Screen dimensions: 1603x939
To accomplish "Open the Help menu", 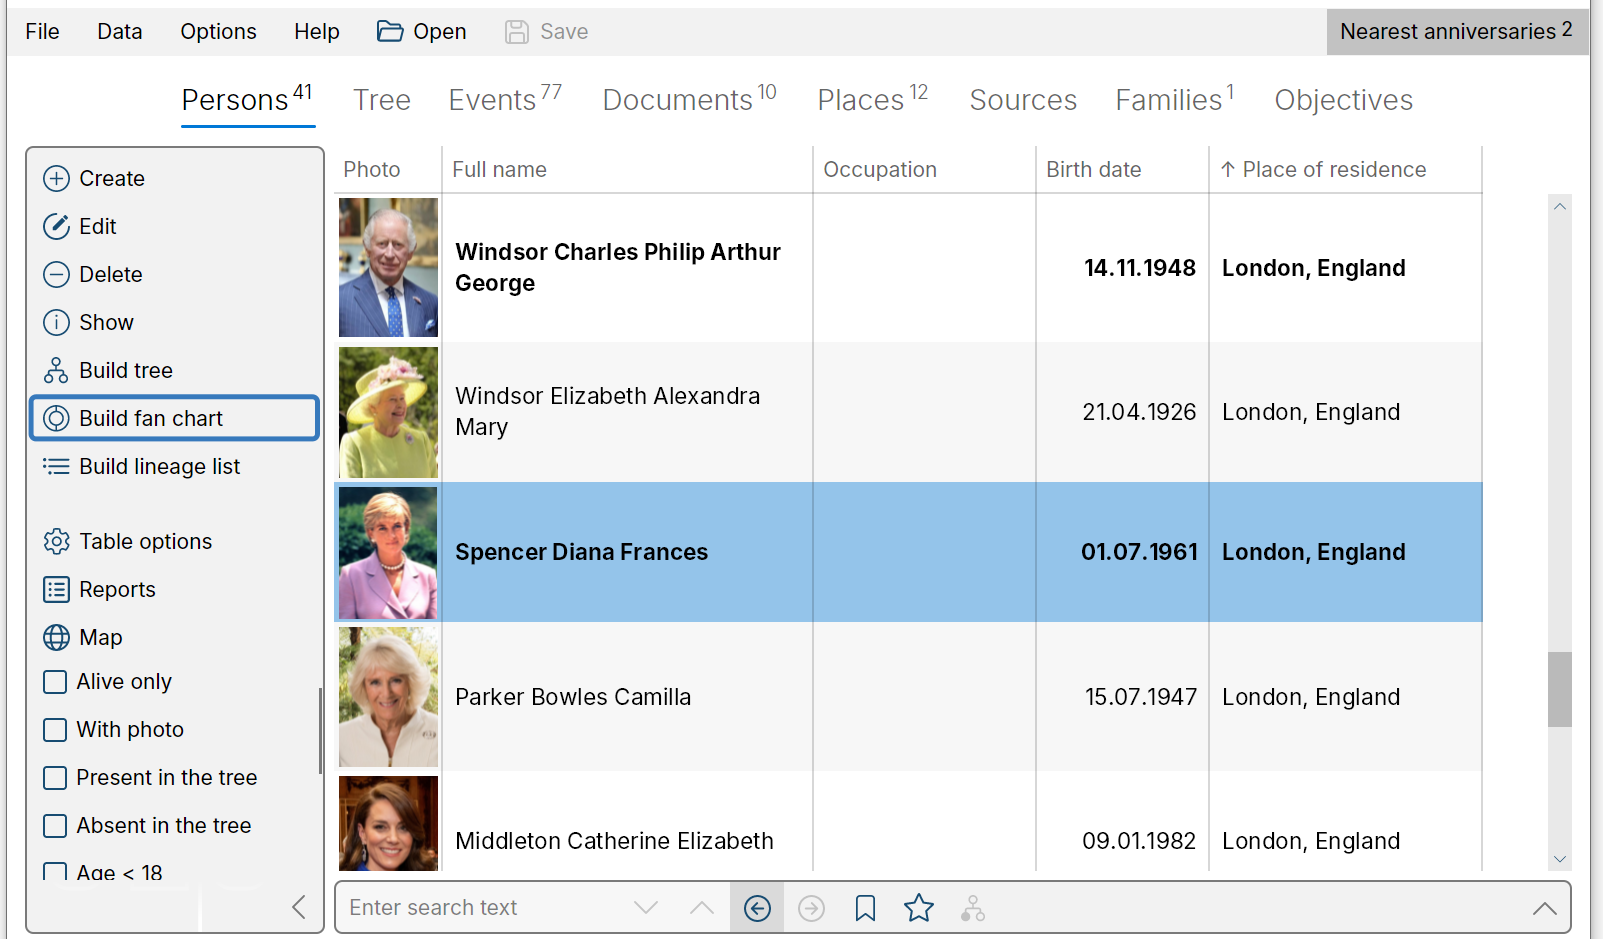I will pyautogui.click(x=317, y=32).
